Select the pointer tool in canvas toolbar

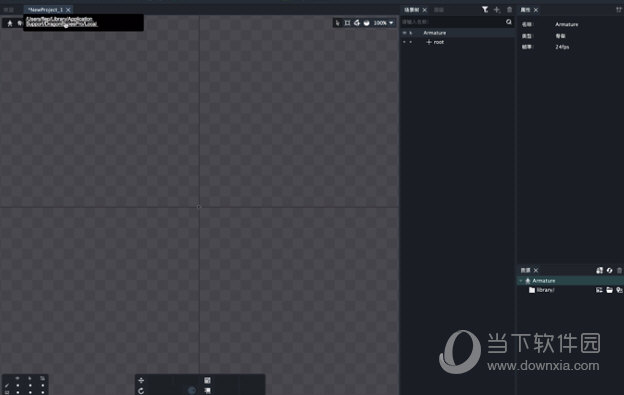point(337,23)
